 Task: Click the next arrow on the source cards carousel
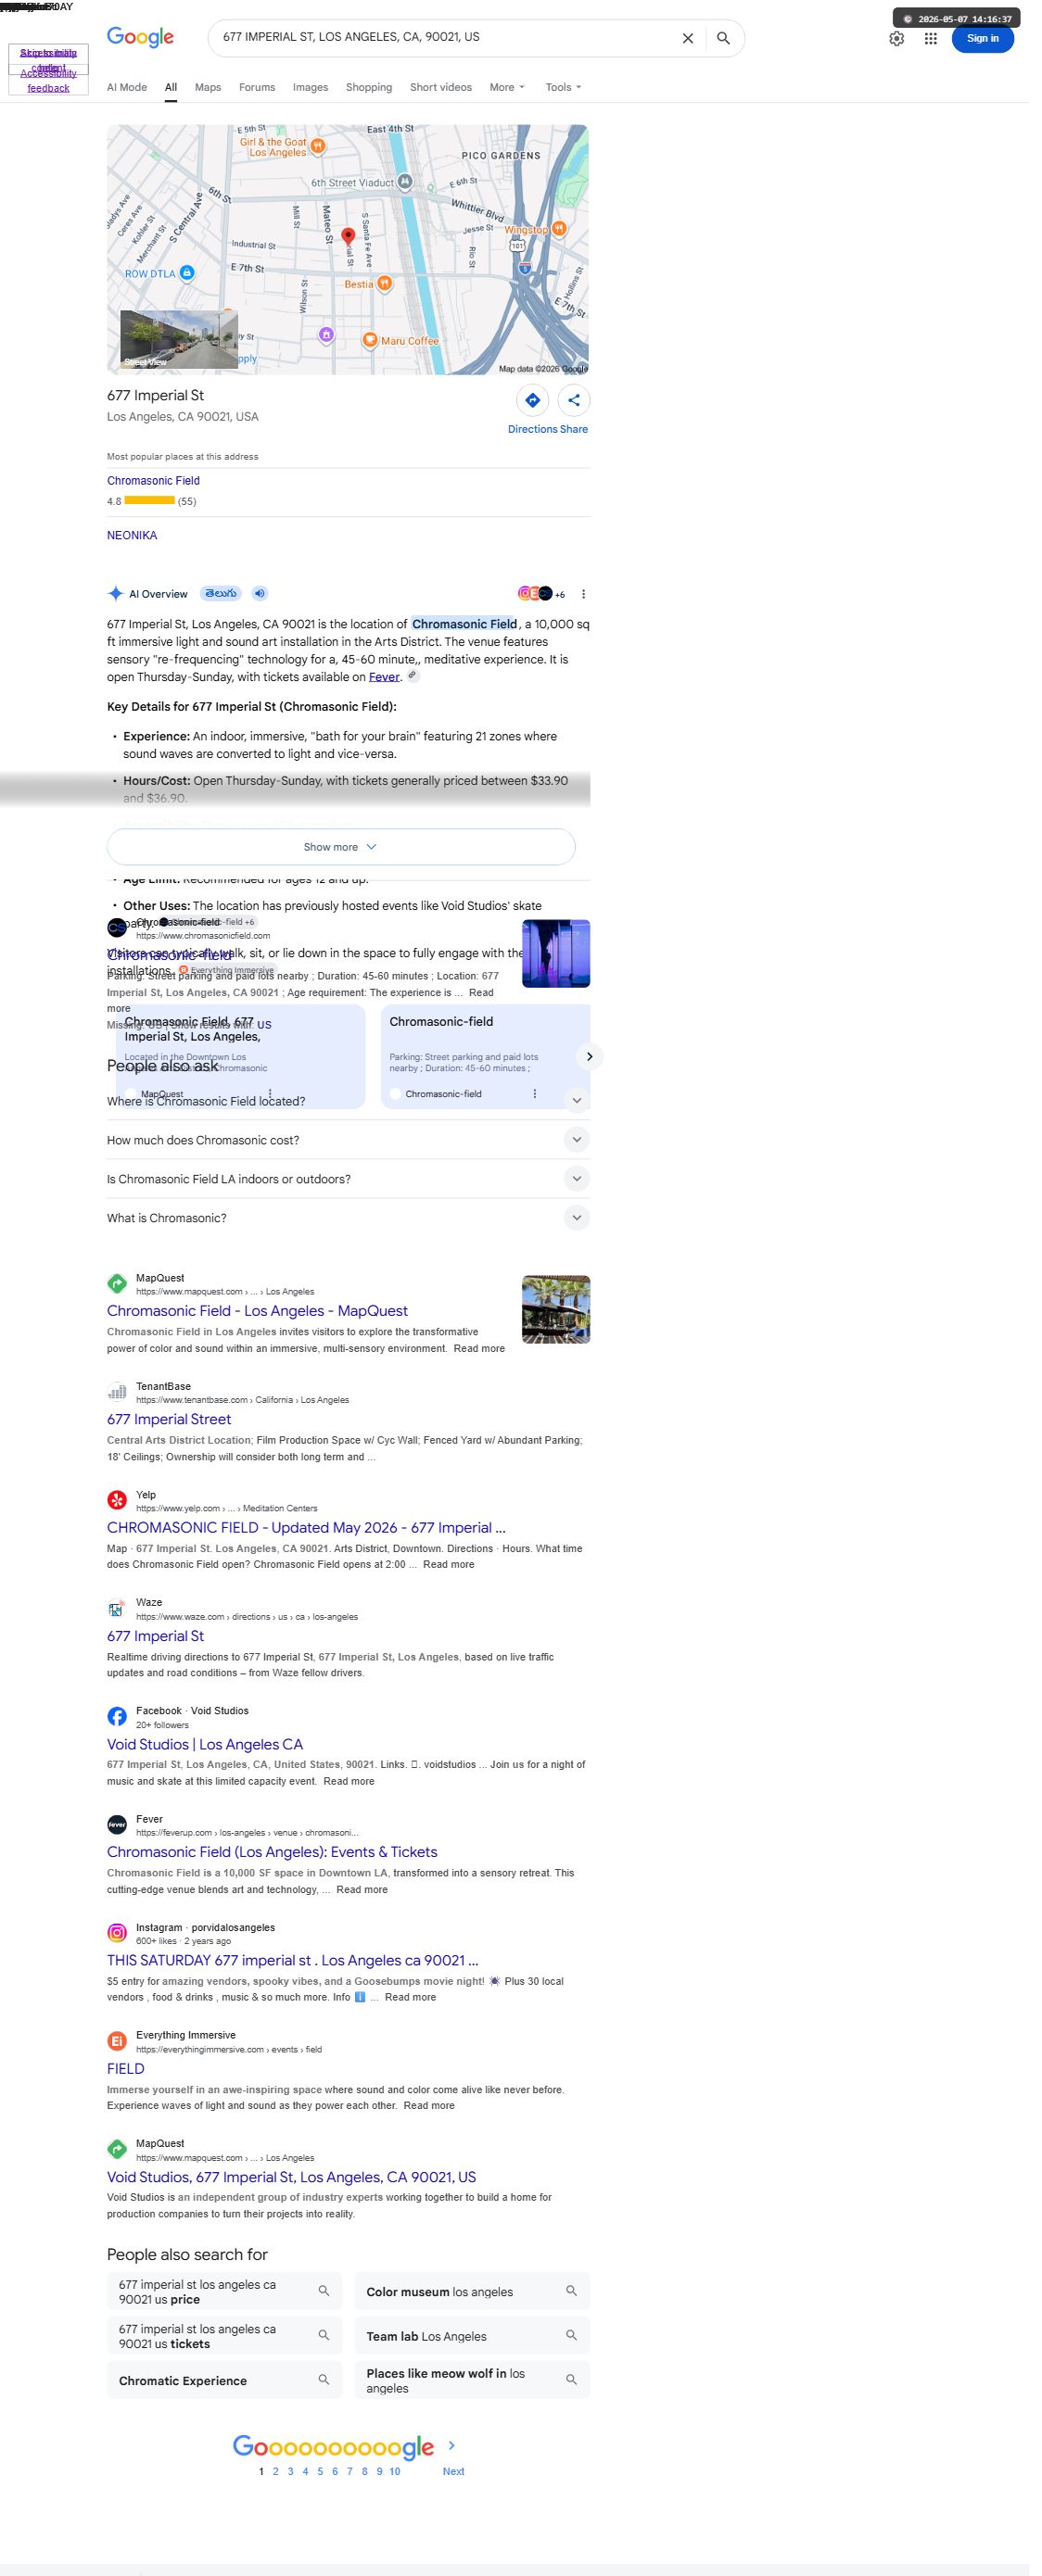point(589,1056)
